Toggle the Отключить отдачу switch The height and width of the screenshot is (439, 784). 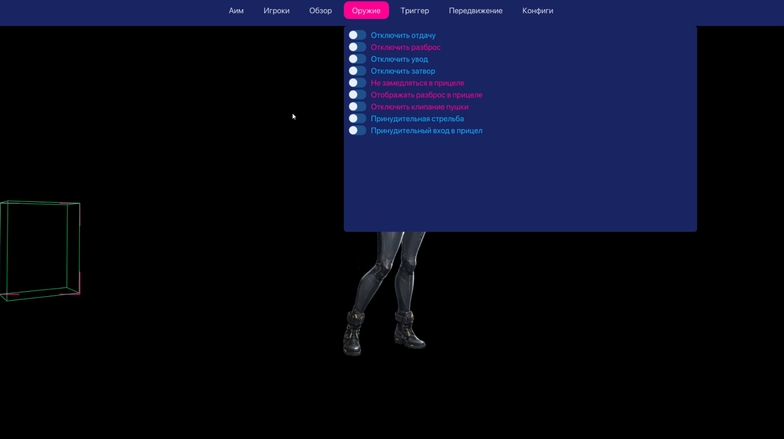(x=357, y=35)
